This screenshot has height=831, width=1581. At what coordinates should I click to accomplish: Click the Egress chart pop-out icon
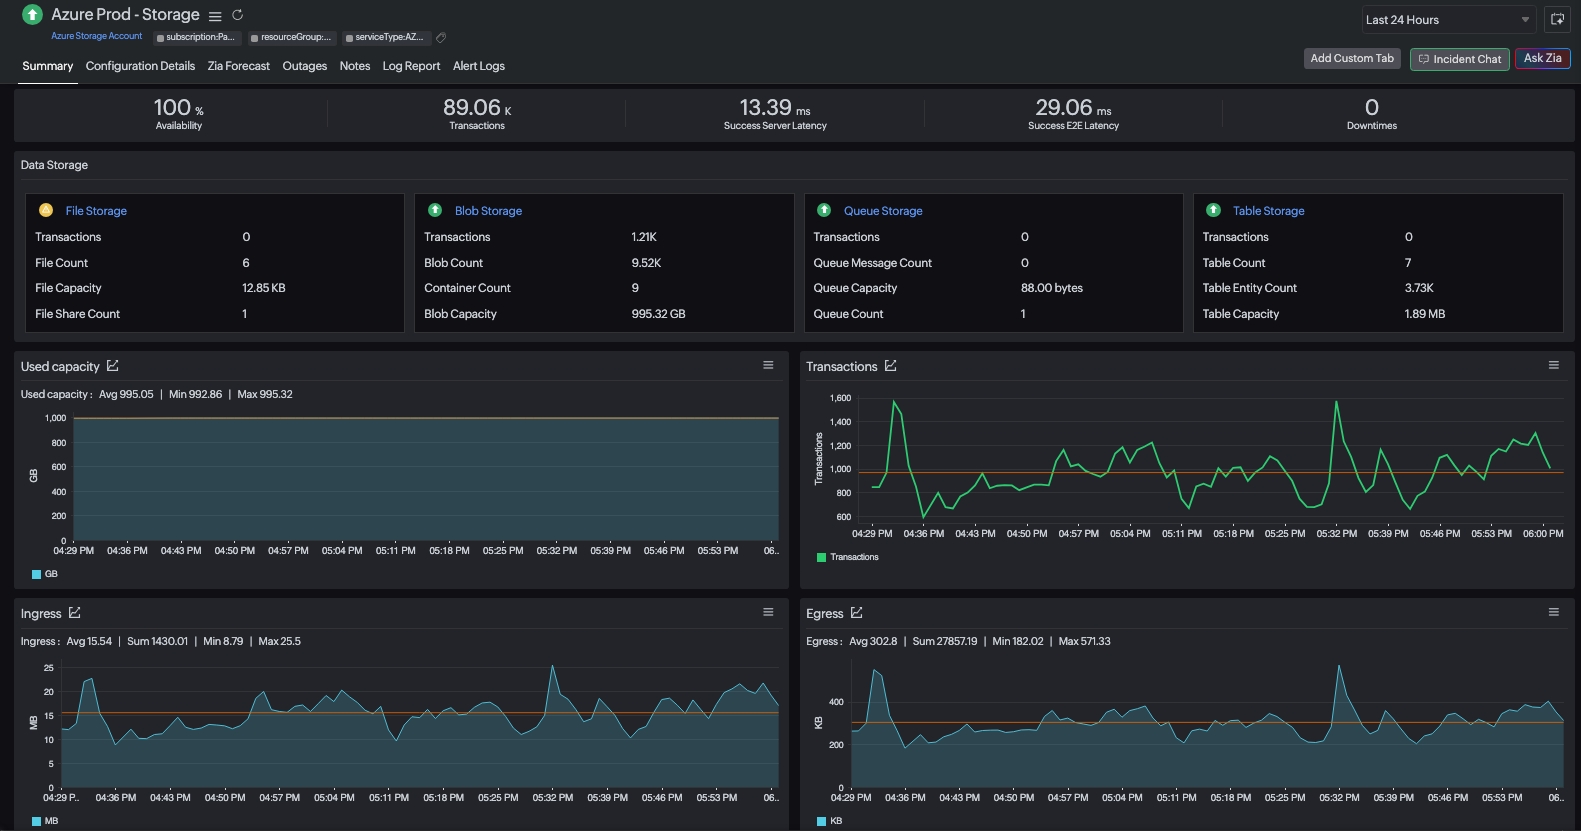click(857, 613)
